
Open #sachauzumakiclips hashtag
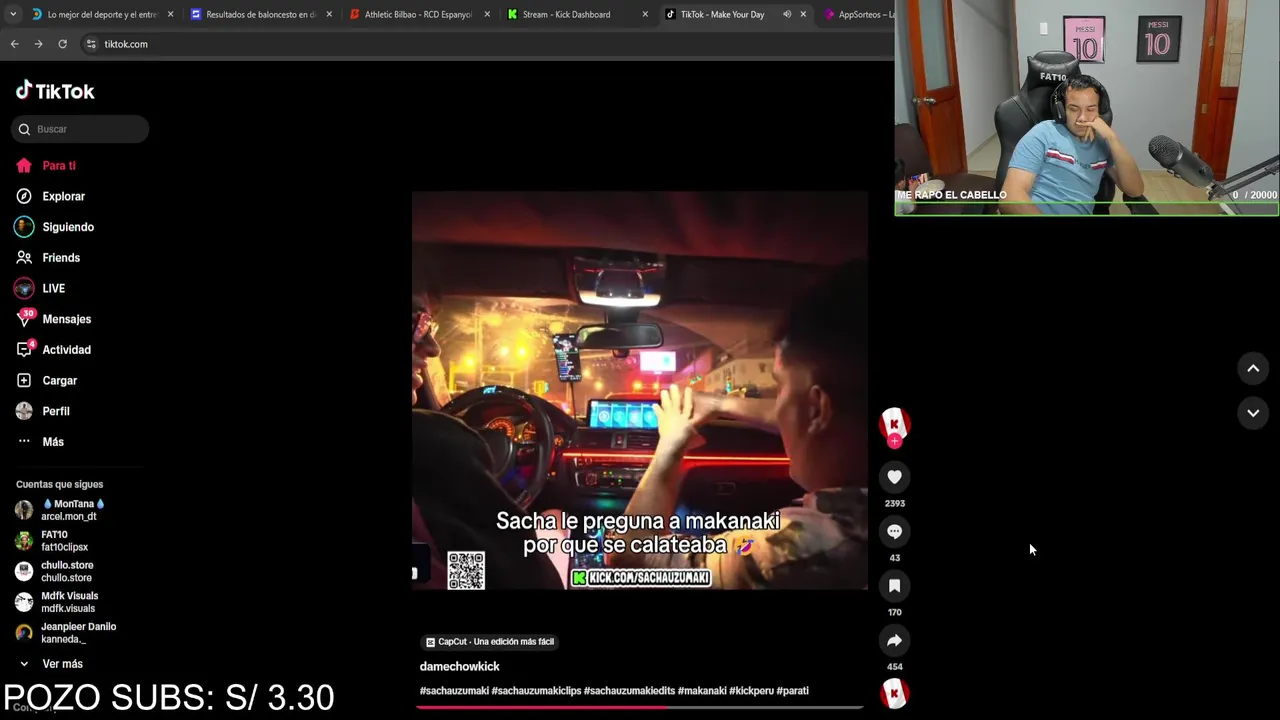[x=536, y=691]
